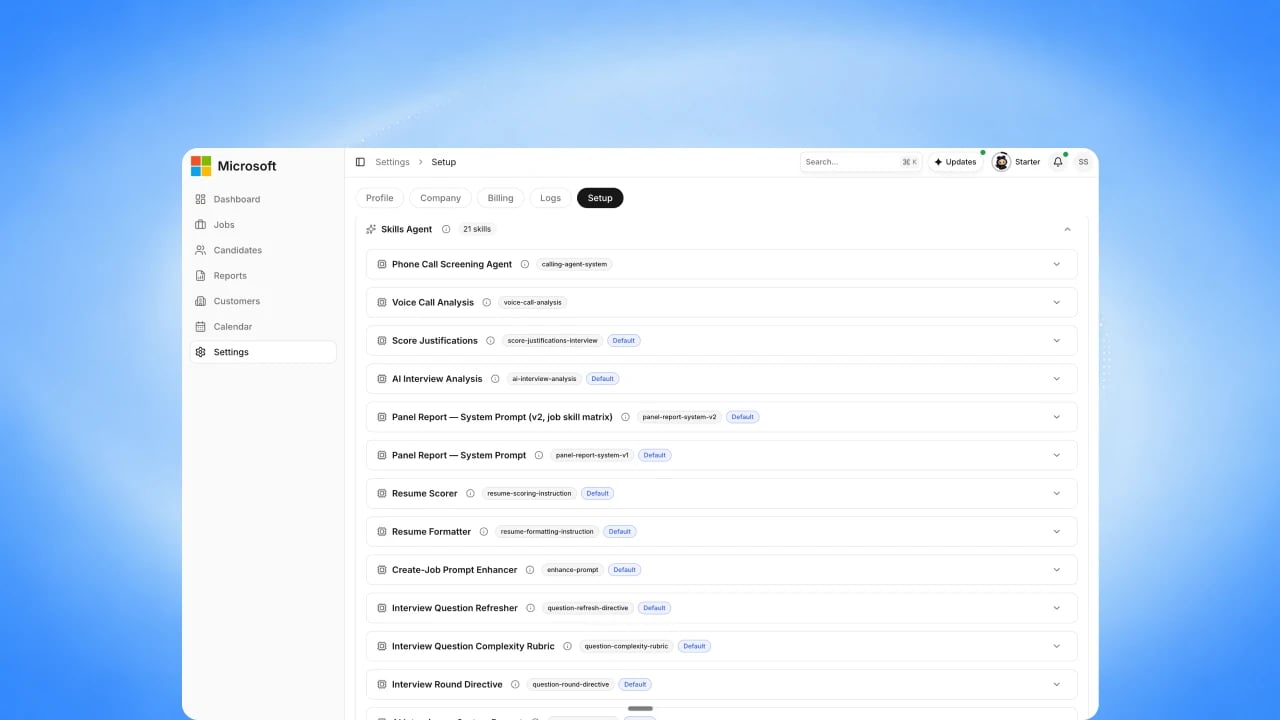Show info icon for Score Justifications
This screenshot has height=720, width=1280.
pos(490,341)
